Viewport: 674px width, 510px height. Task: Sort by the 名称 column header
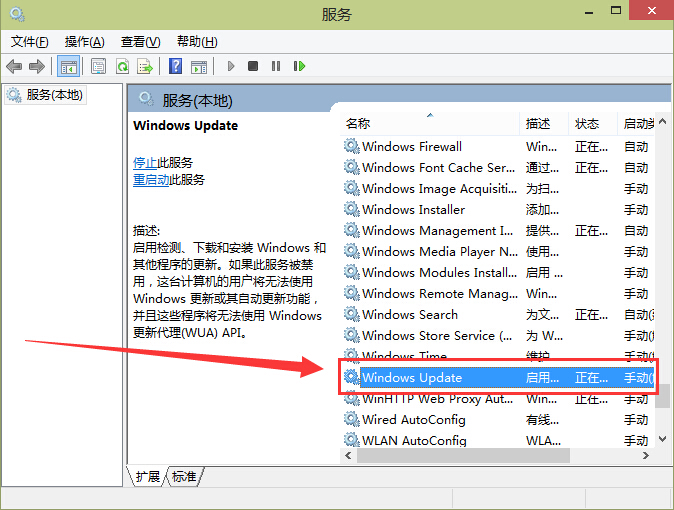[x=358, y=123]
